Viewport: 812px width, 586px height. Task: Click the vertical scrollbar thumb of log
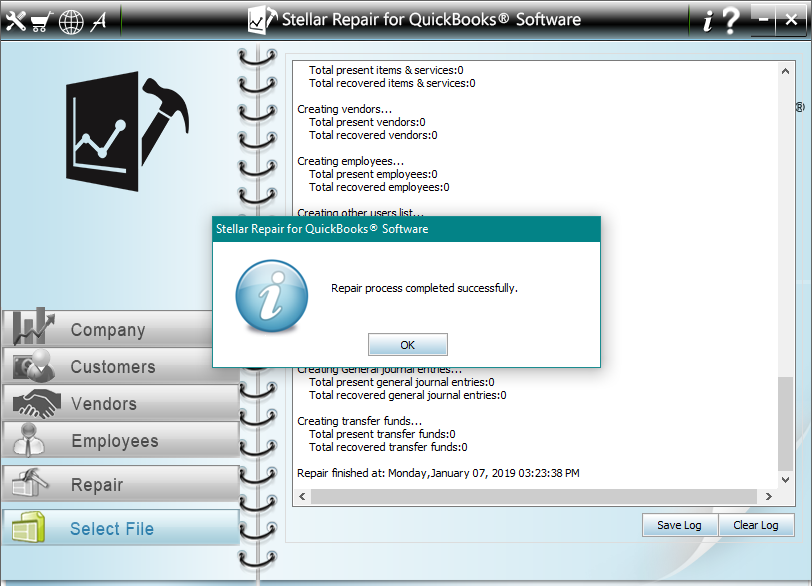pyautogui.click(x=786, y=423)
